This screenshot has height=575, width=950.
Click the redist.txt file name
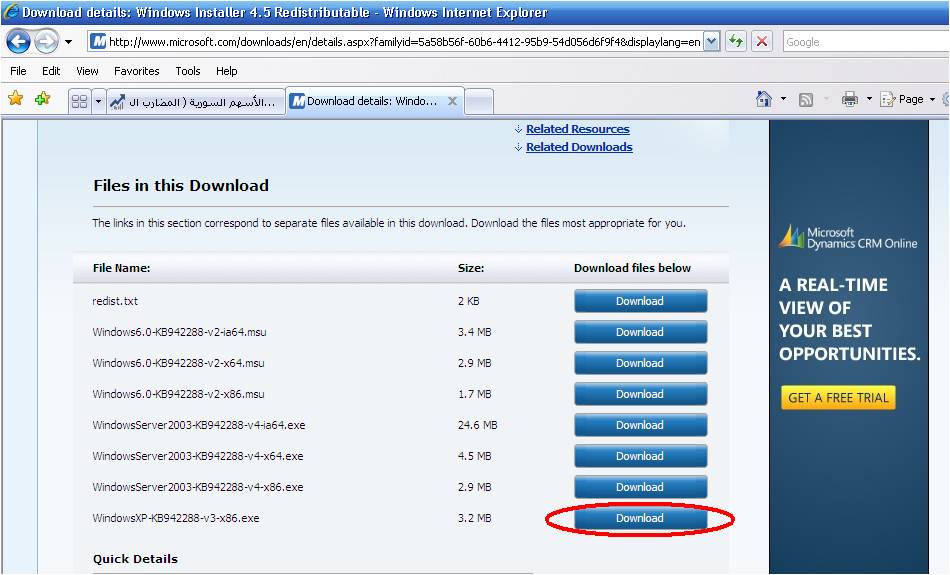[x=115, y=301]
